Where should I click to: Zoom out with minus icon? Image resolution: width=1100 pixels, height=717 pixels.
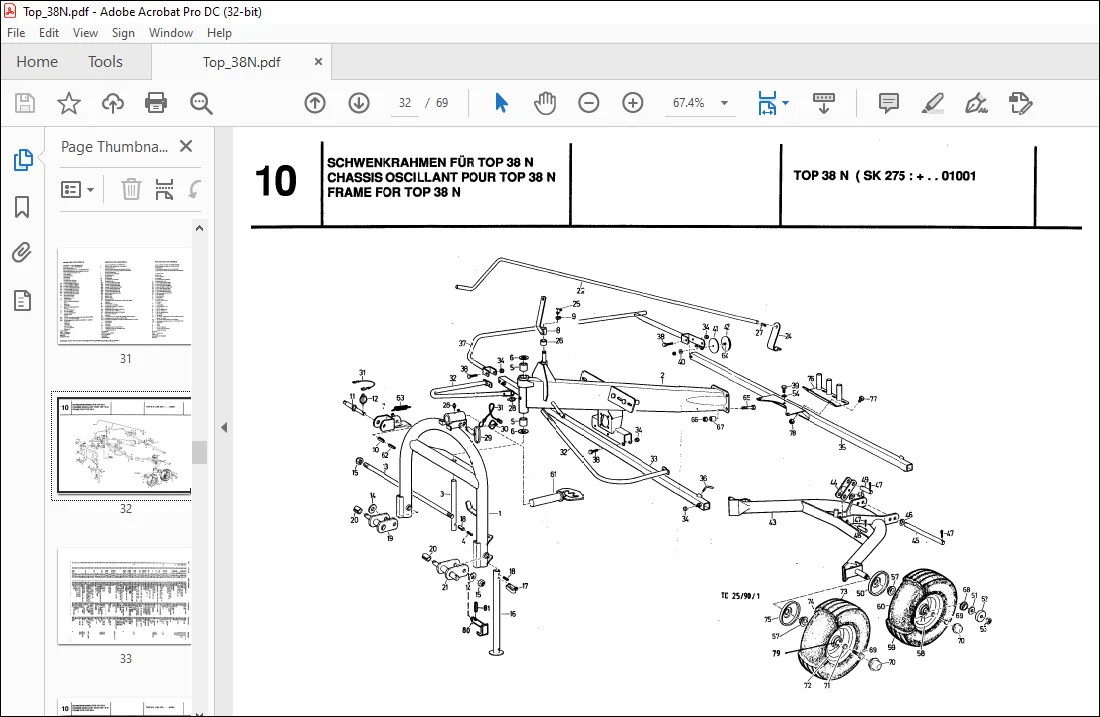tap(589, 103)
